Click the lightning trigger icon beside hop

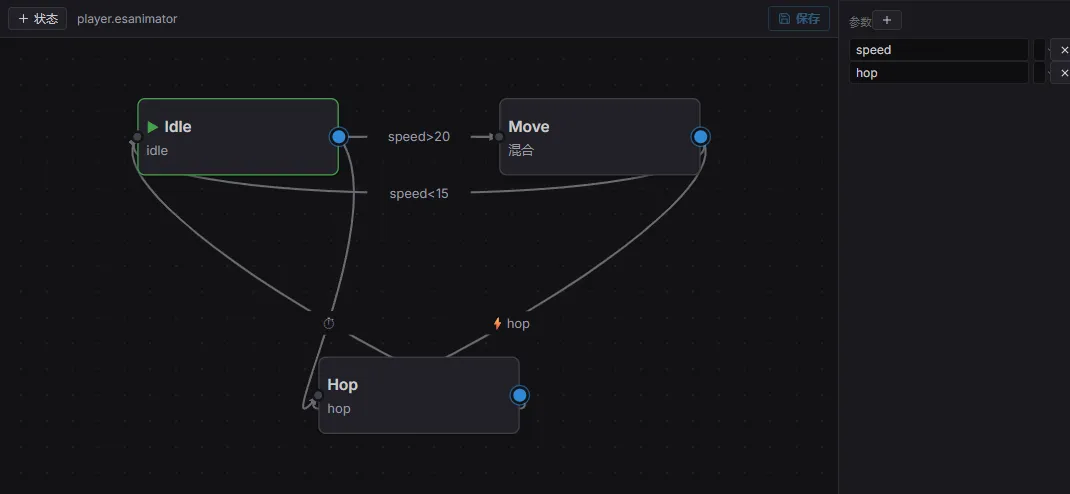(x=497, y=323)
